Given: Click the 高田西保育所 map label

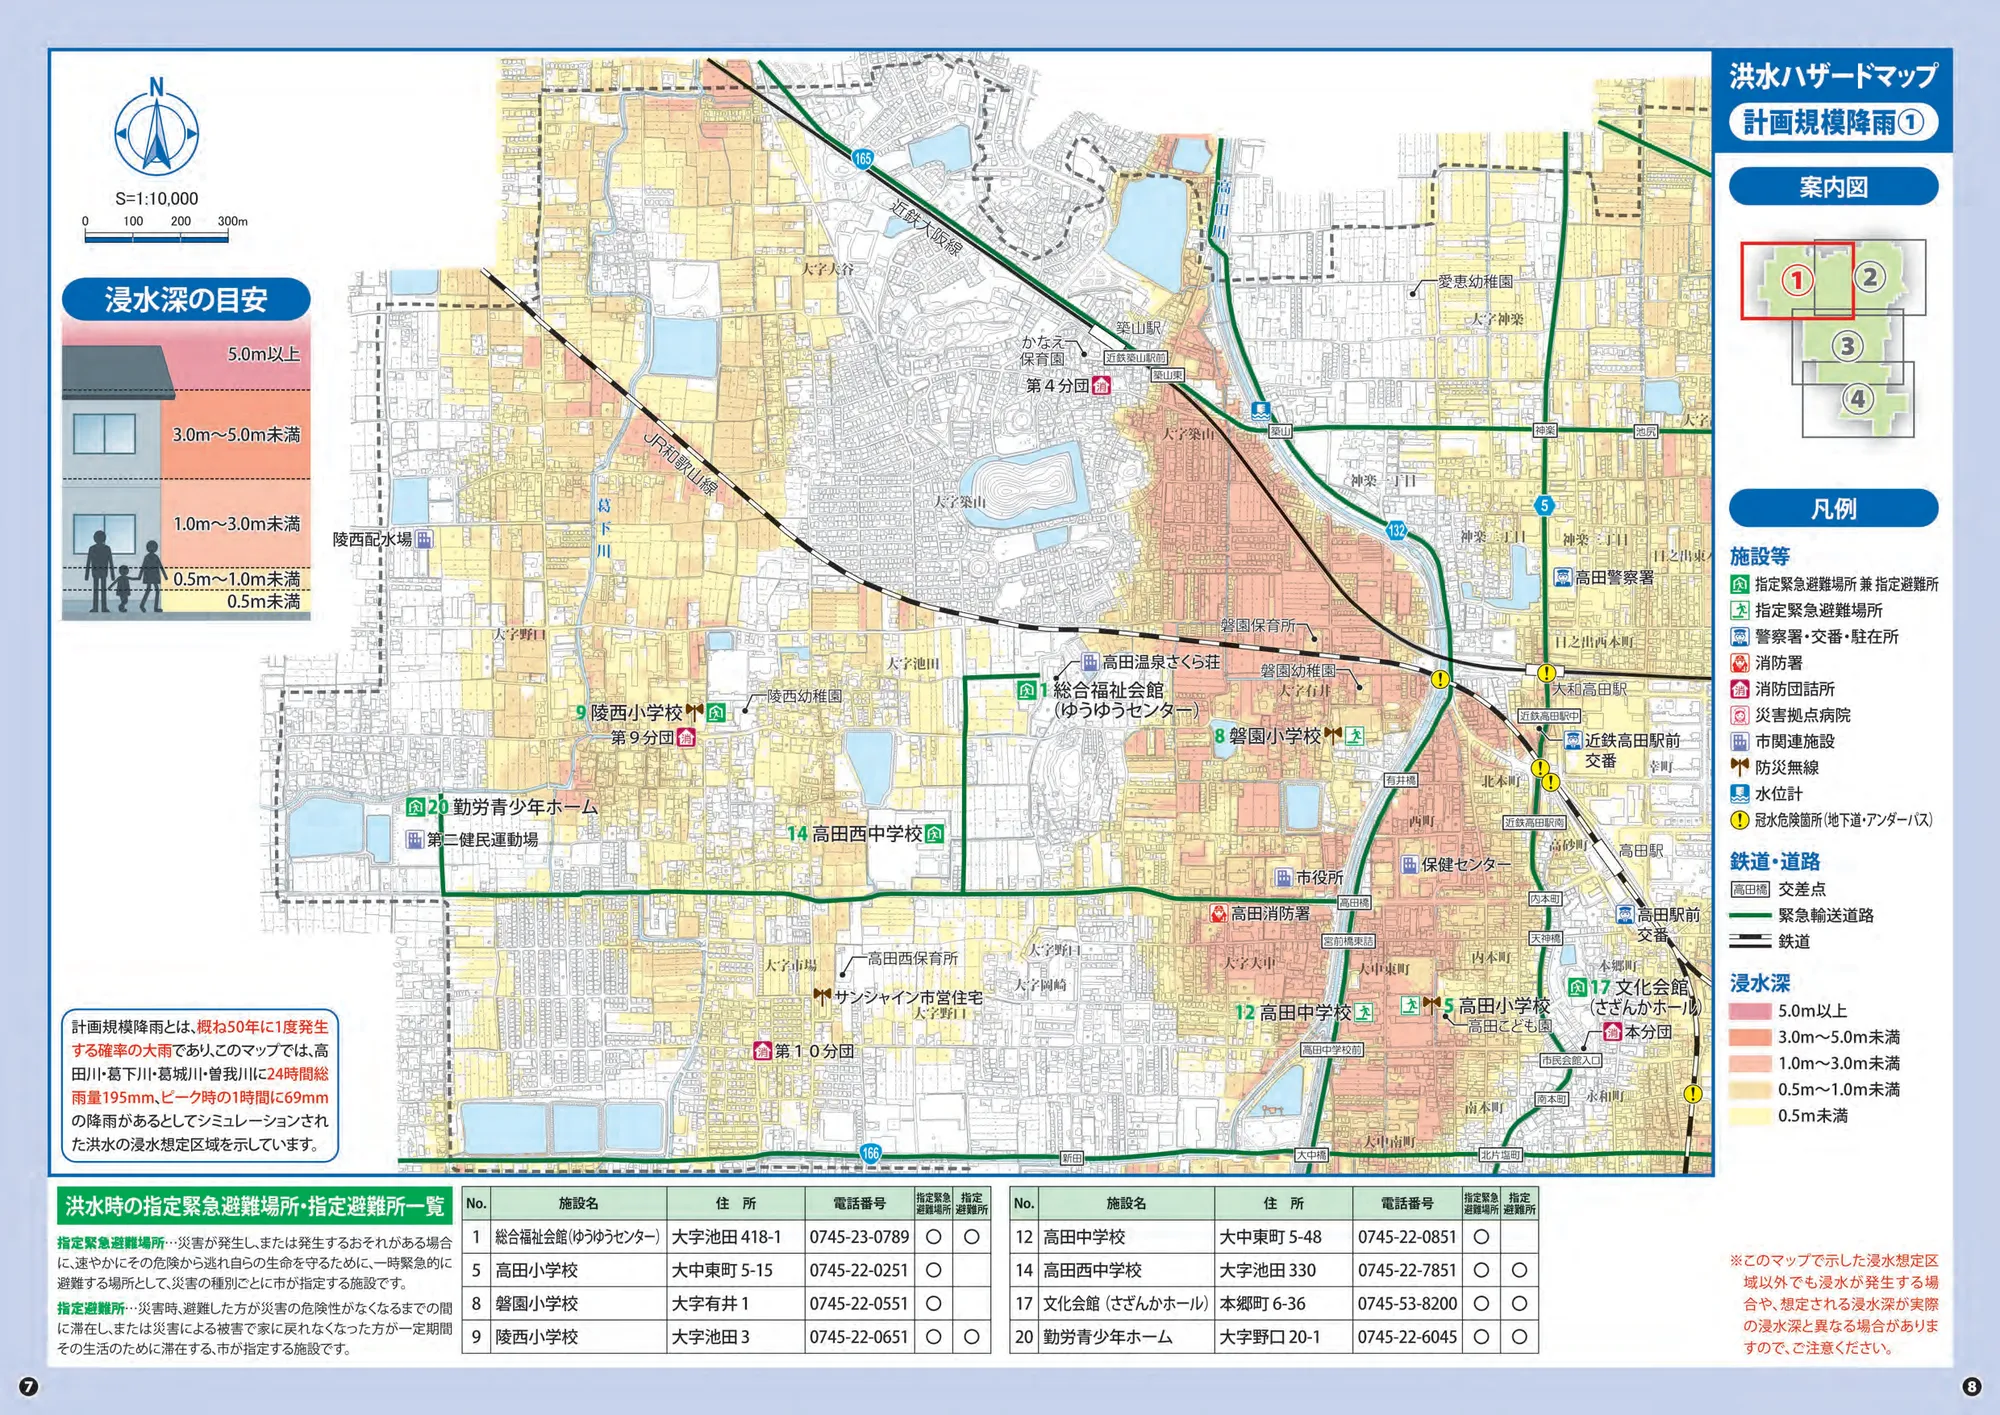Looking at the screenshot, I should tap(913, 958).
